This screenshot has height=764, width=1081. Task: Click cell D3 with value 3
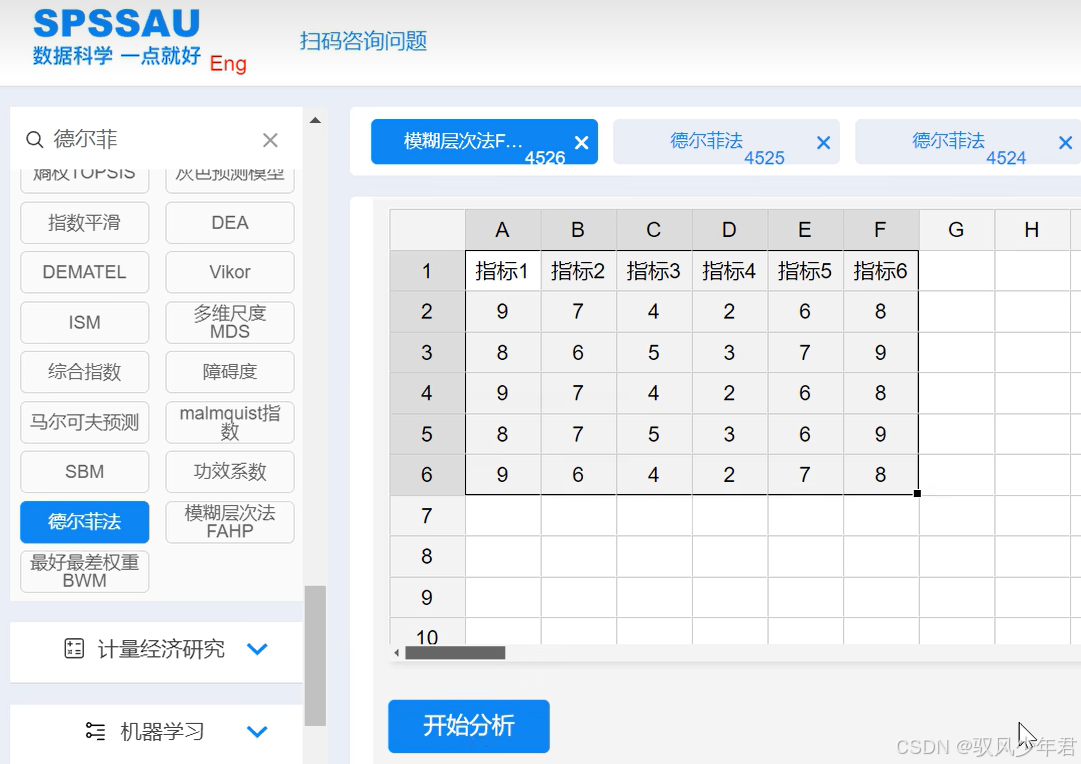click(x=729, y=352)
